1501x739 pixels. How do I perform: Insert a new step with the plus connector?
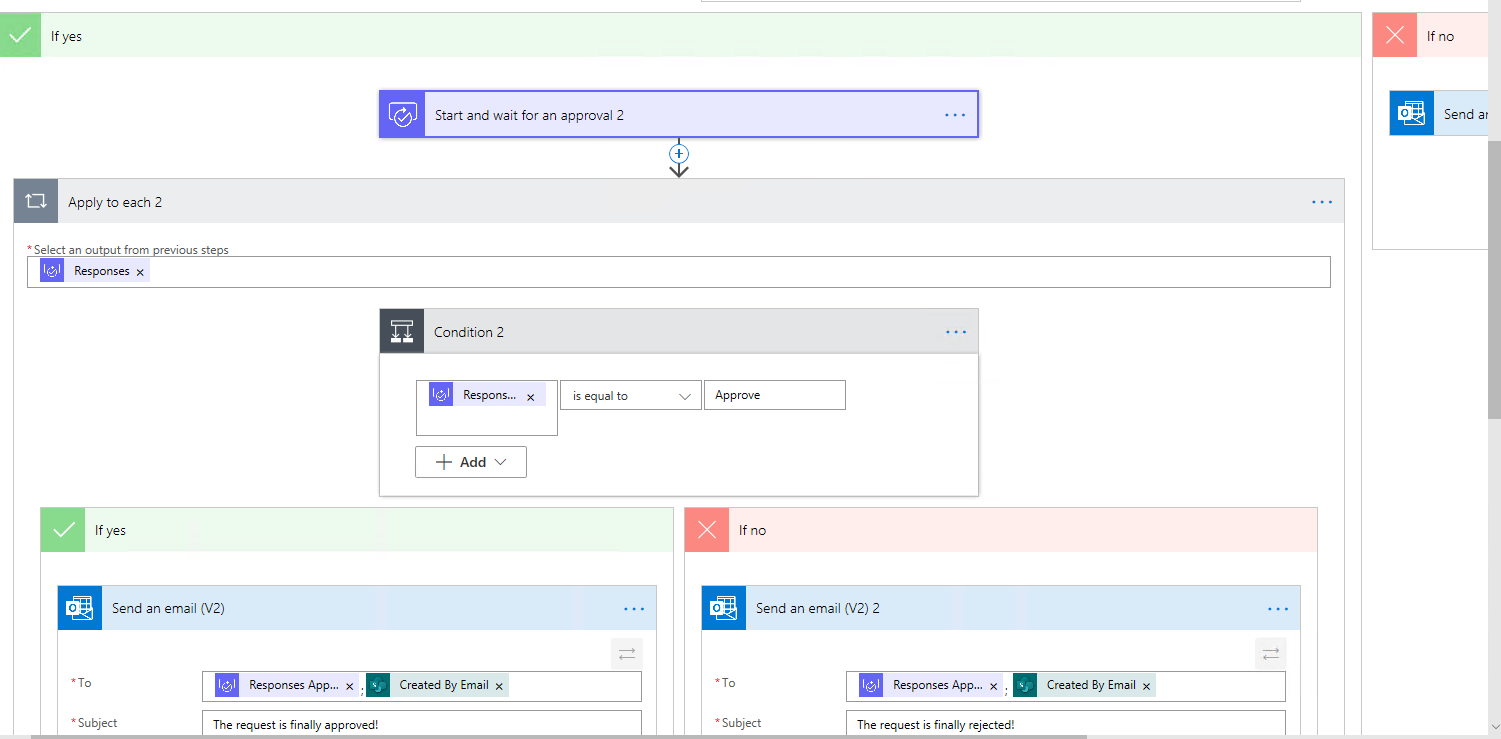(679, 154)
